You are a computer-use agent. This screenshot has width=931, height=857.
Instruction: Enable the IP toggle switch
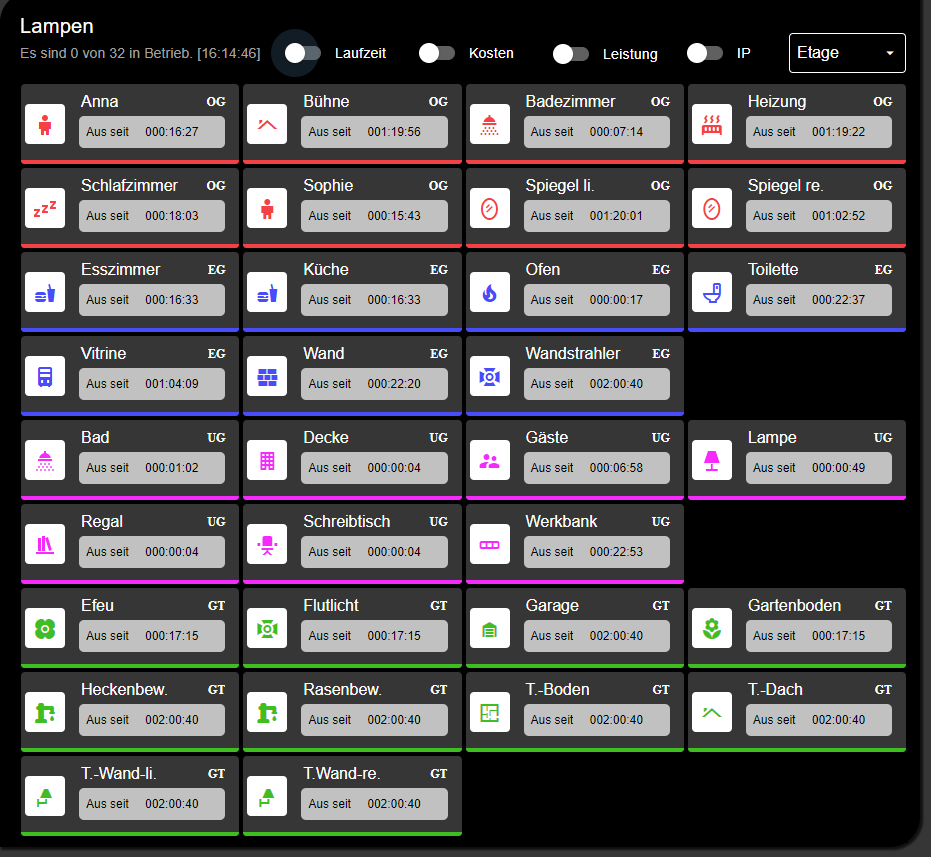pyautogui.click(x=705, y=53)
